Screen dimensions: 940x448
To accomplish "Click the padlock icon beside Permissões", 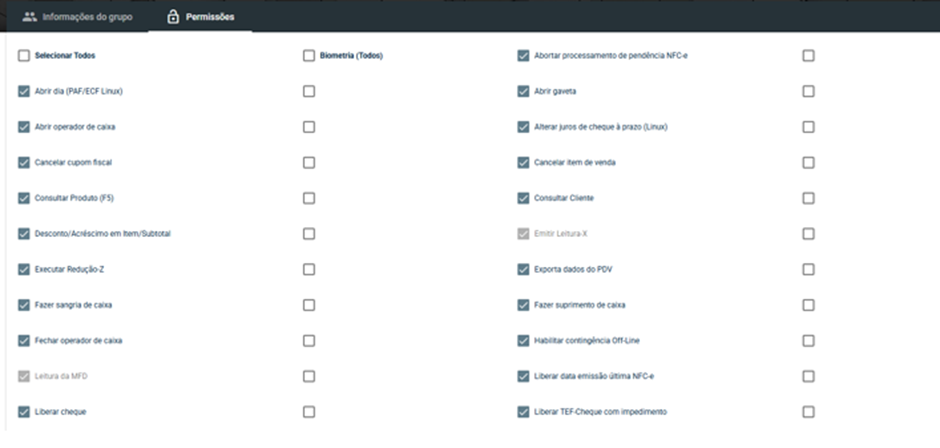I will tap(173, 17).
